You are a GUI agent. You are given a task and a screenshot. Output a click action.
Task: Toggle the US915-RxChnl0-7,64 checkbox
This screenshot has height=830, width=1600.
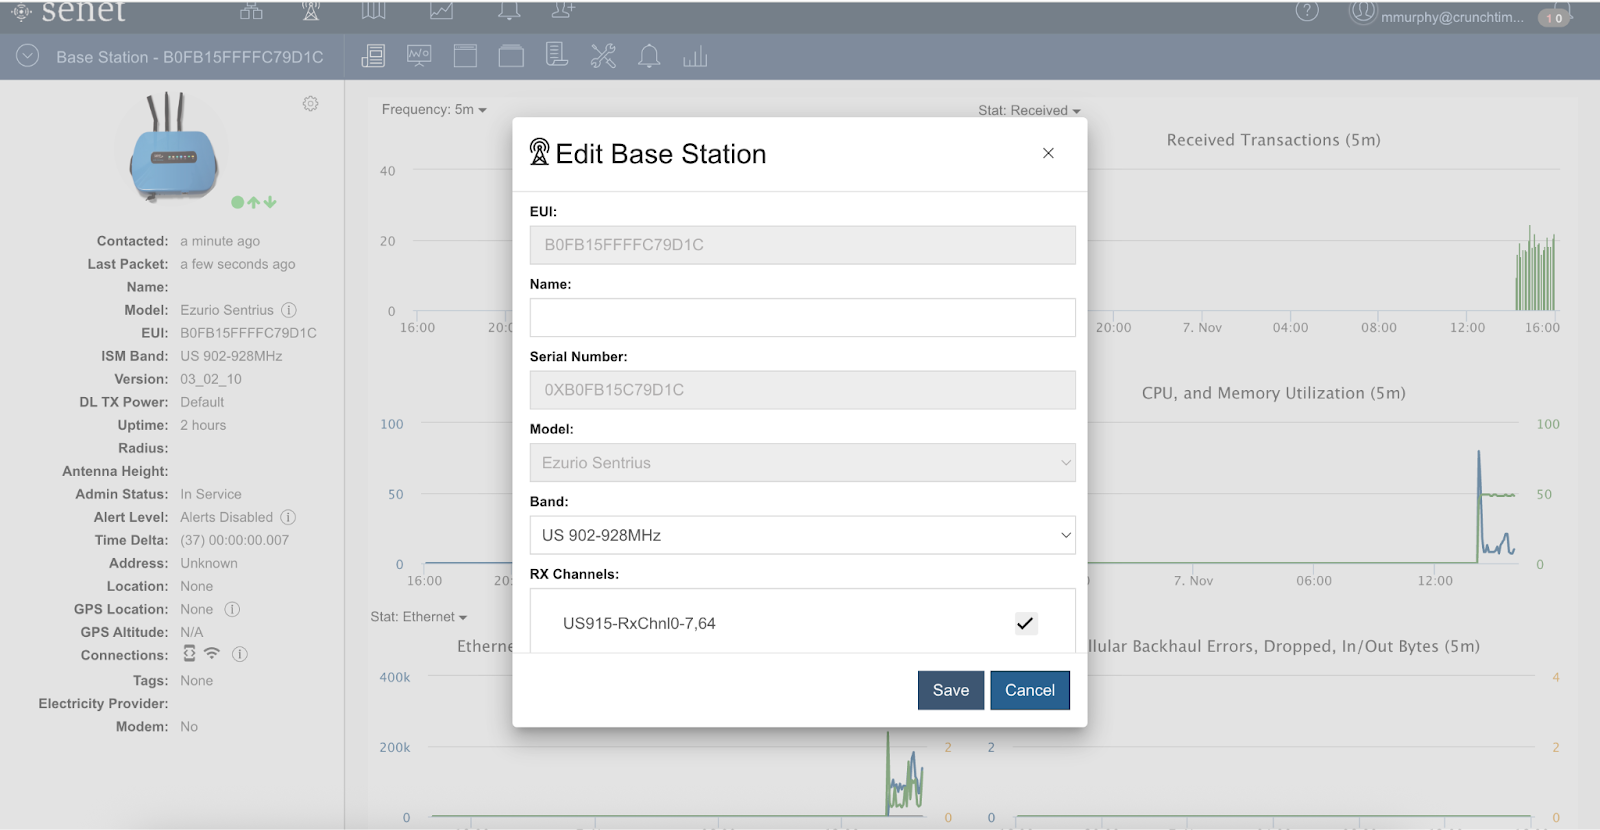(x=1025, y=623)
